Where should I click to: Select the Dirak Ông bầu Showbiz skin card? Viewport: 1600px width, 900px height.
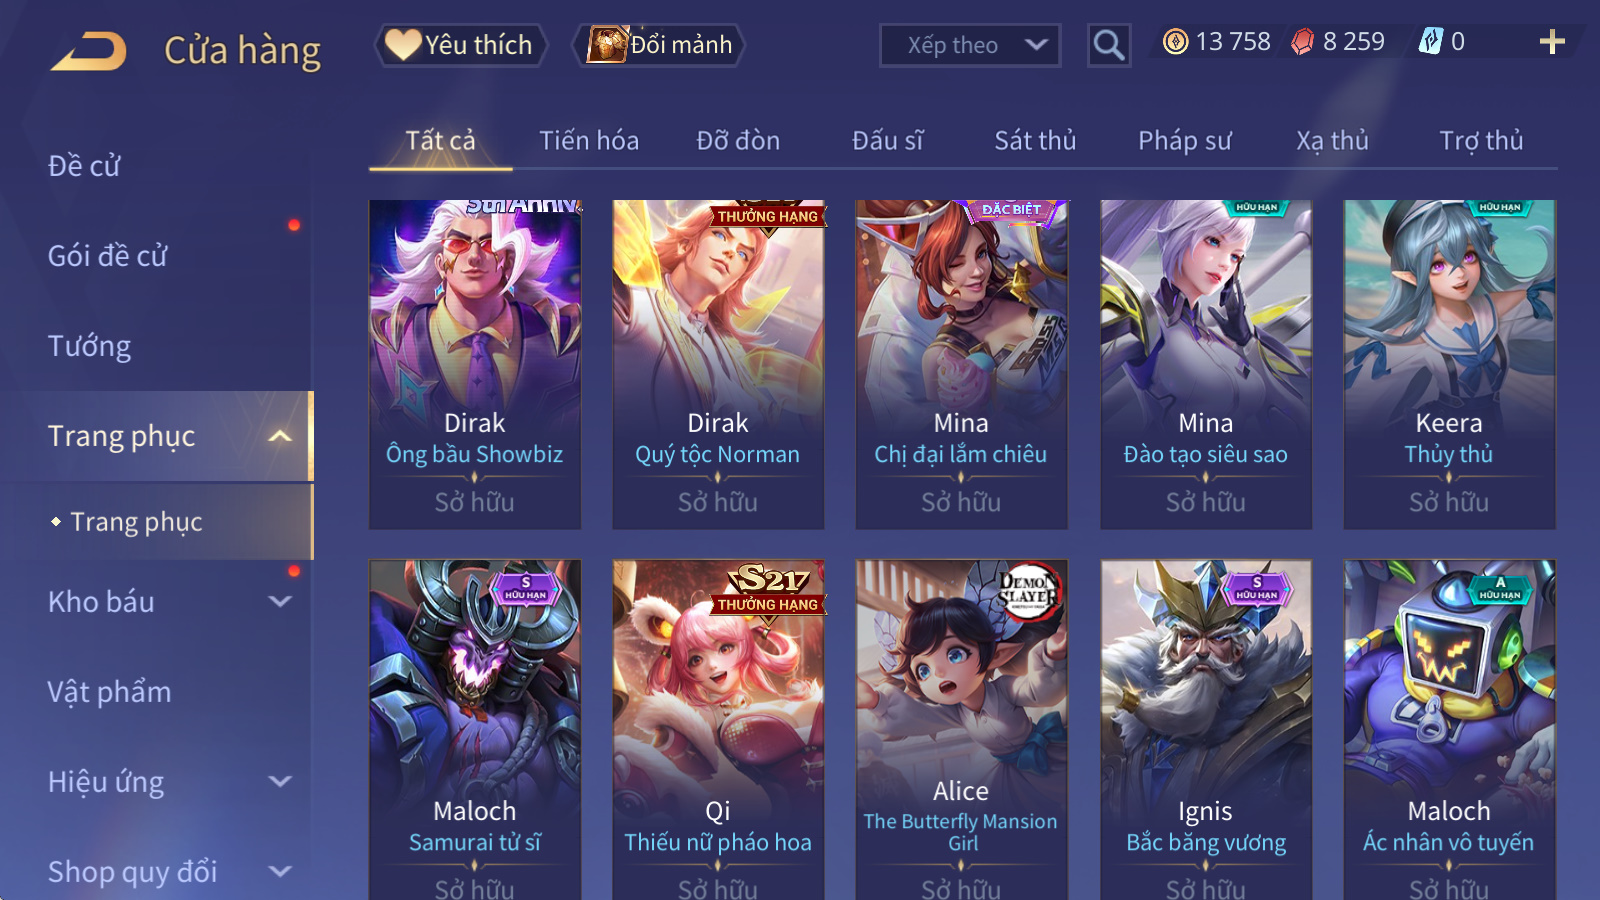click(475, 365)
